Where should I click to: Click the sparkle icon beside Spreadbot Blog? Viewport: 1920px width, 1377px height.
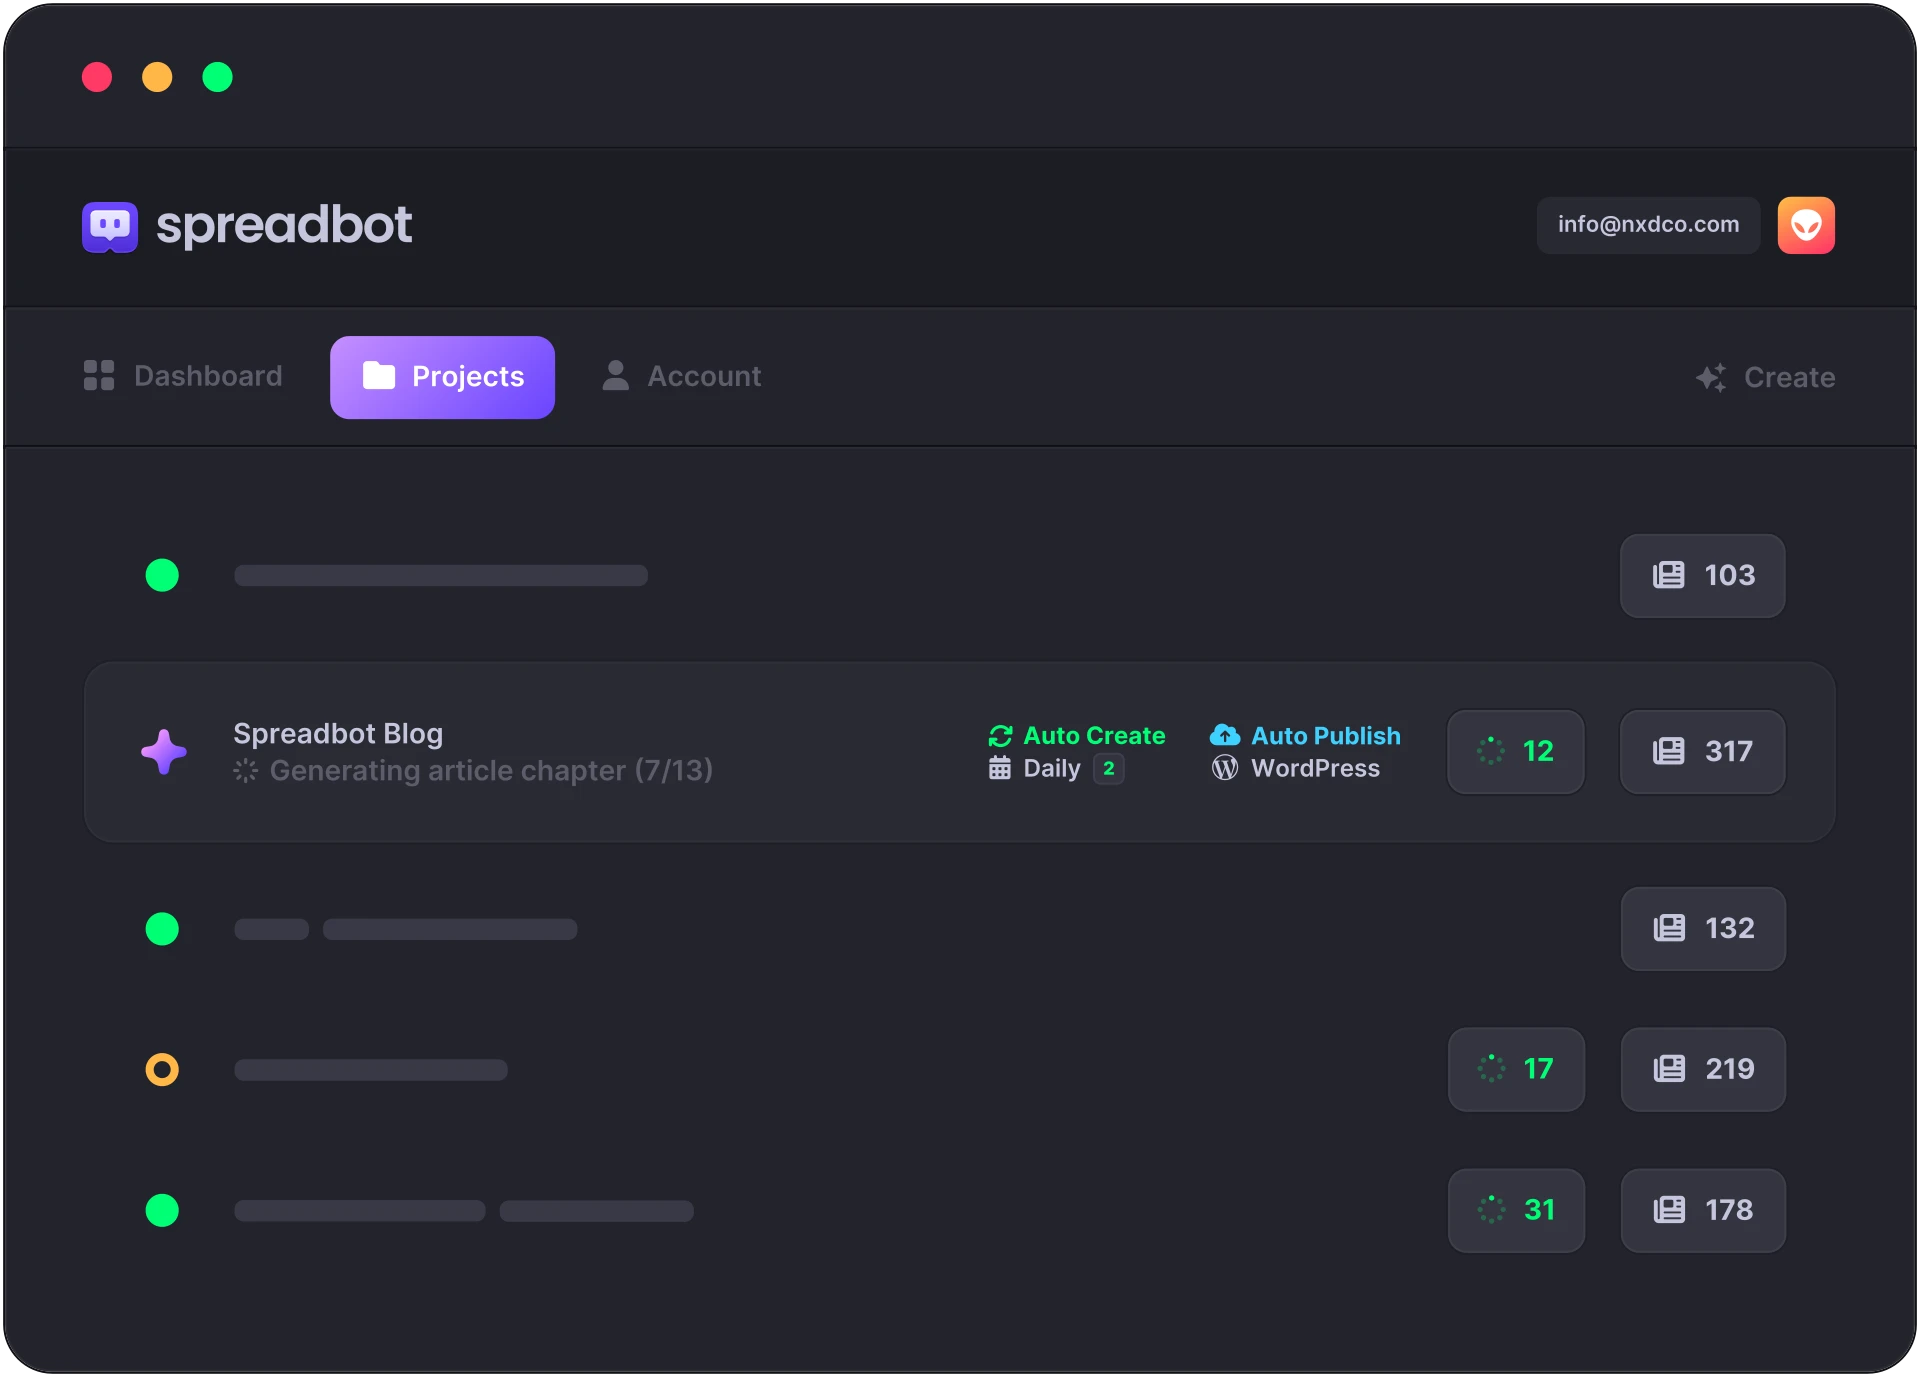point(164,751)
